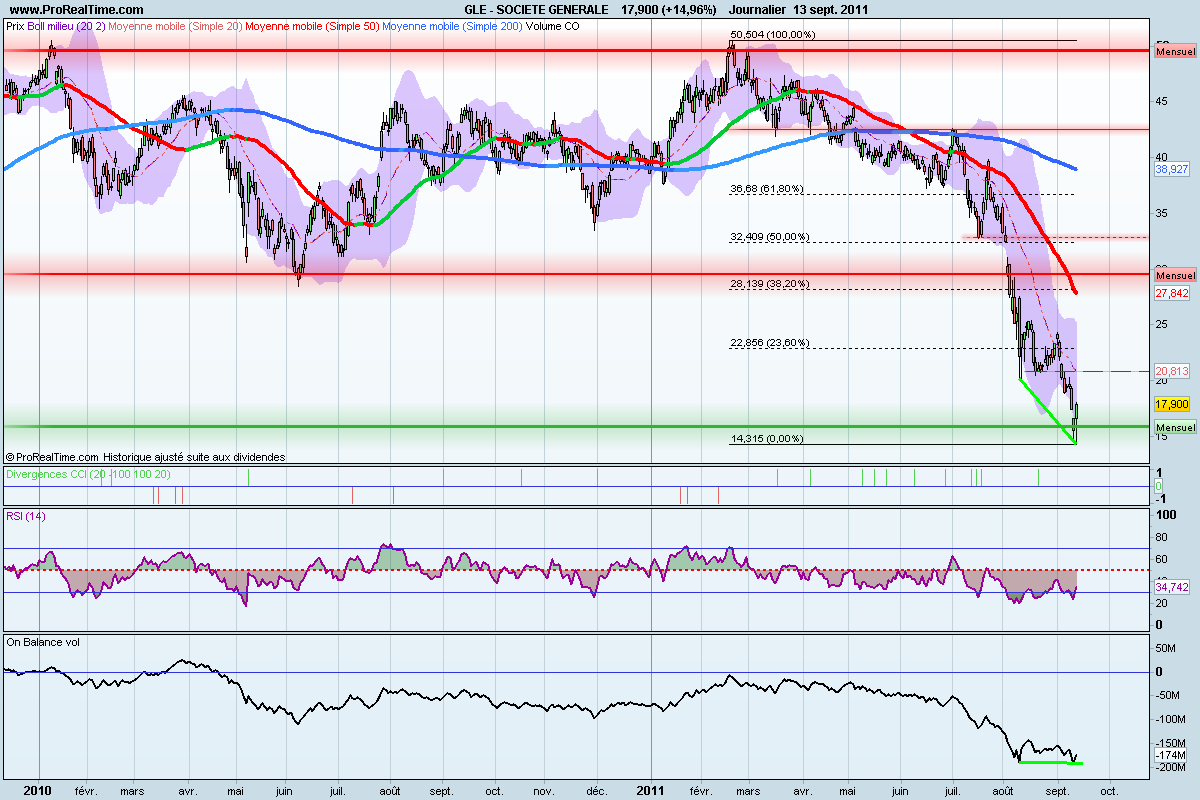
Task: Select the GLE - SOCIETE GENERALE title
Action: [x=536, y=9]
